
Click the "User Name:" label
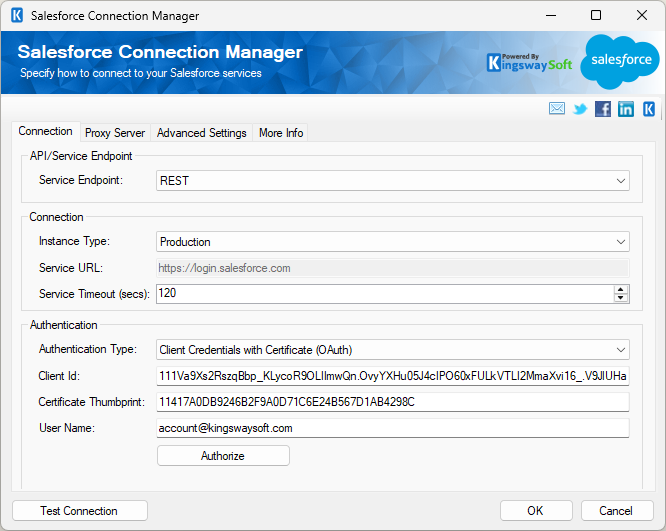click(67, 428)
